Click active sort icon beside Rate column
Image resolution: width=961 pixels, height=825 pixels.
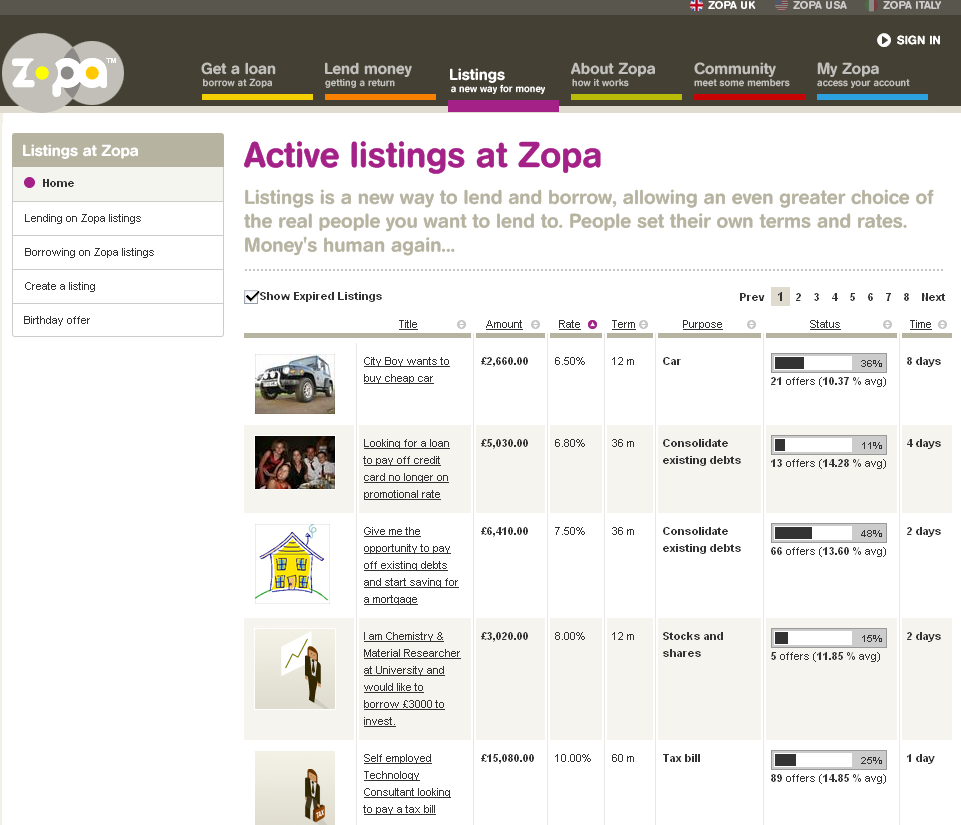click(x=592, y=324)
